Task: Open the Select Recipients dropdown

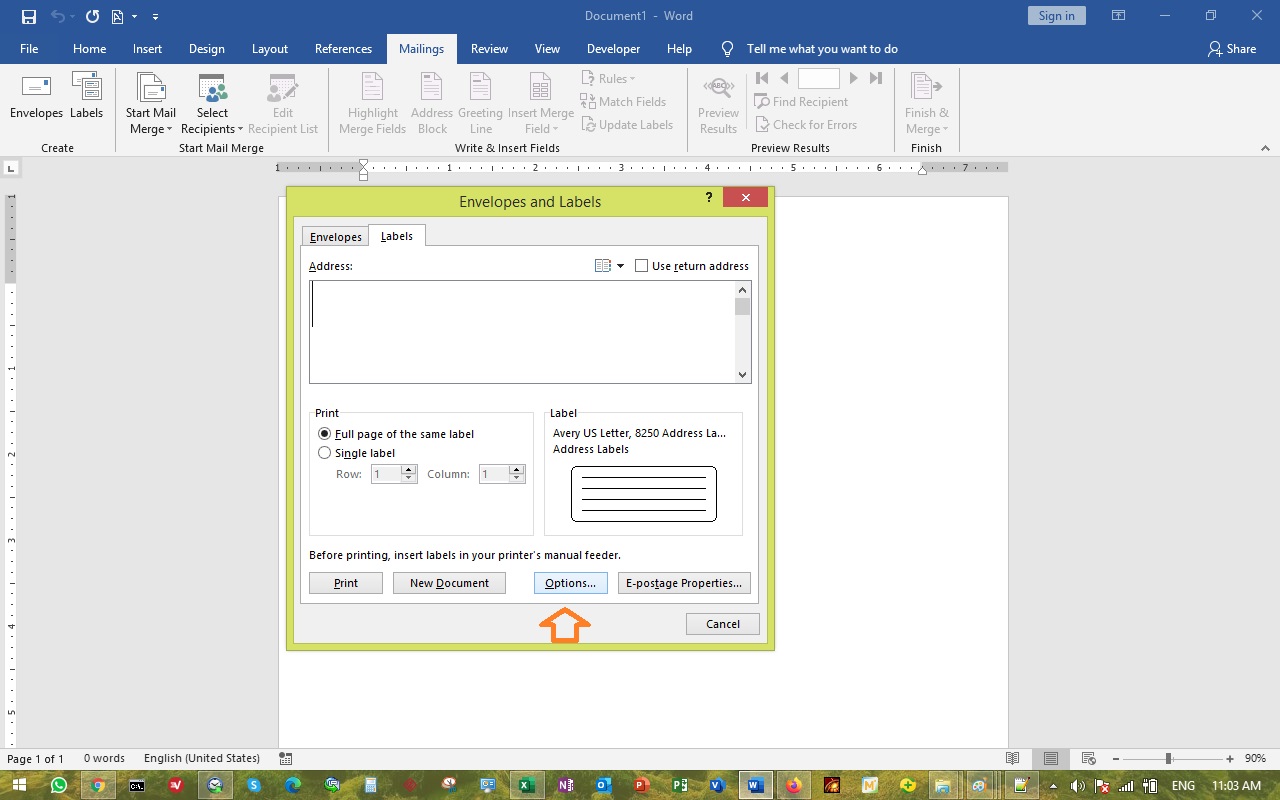Action: pos(212,104)
